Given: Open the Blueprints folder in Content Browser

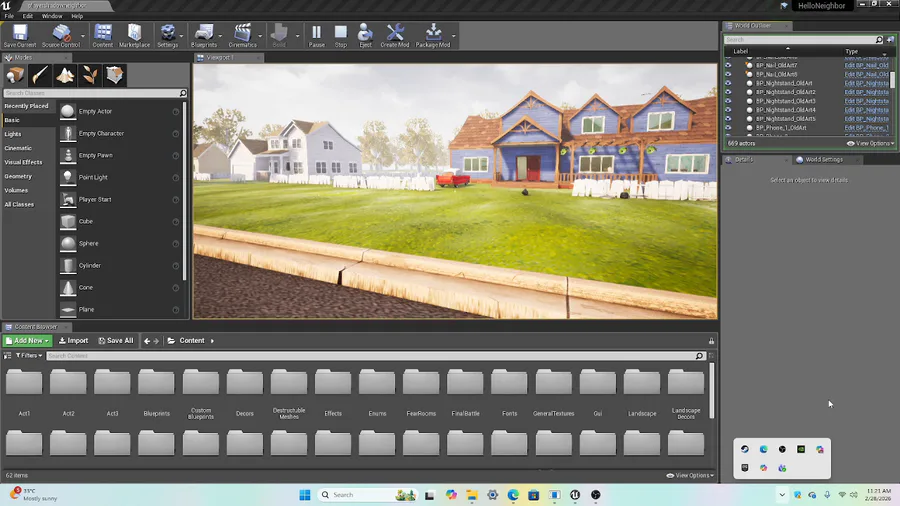Looking at the screenshot, I should click(x=156, y=382).
